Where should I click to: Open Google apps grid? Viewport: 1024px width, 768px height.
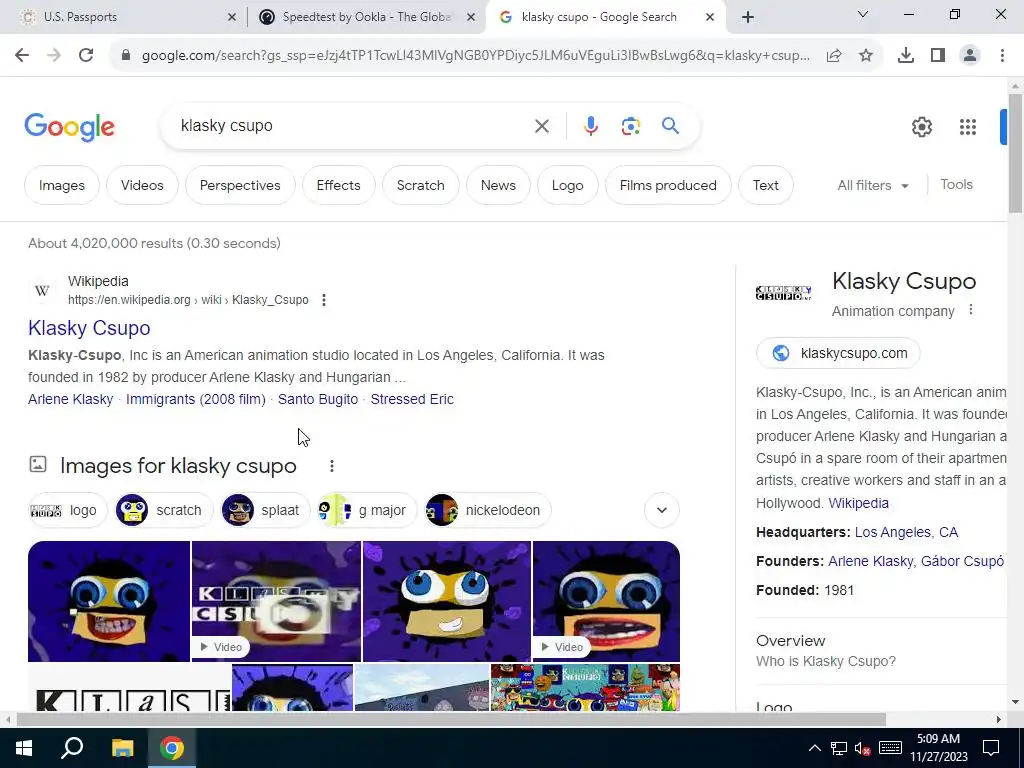coord(968,127)
